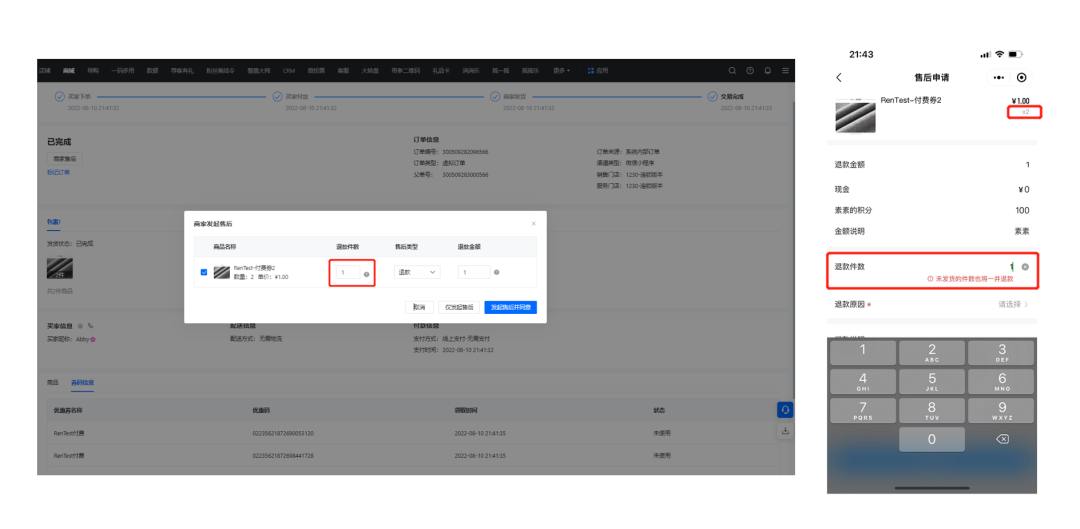Tap the mini-program close target icon

[1021, 78]
